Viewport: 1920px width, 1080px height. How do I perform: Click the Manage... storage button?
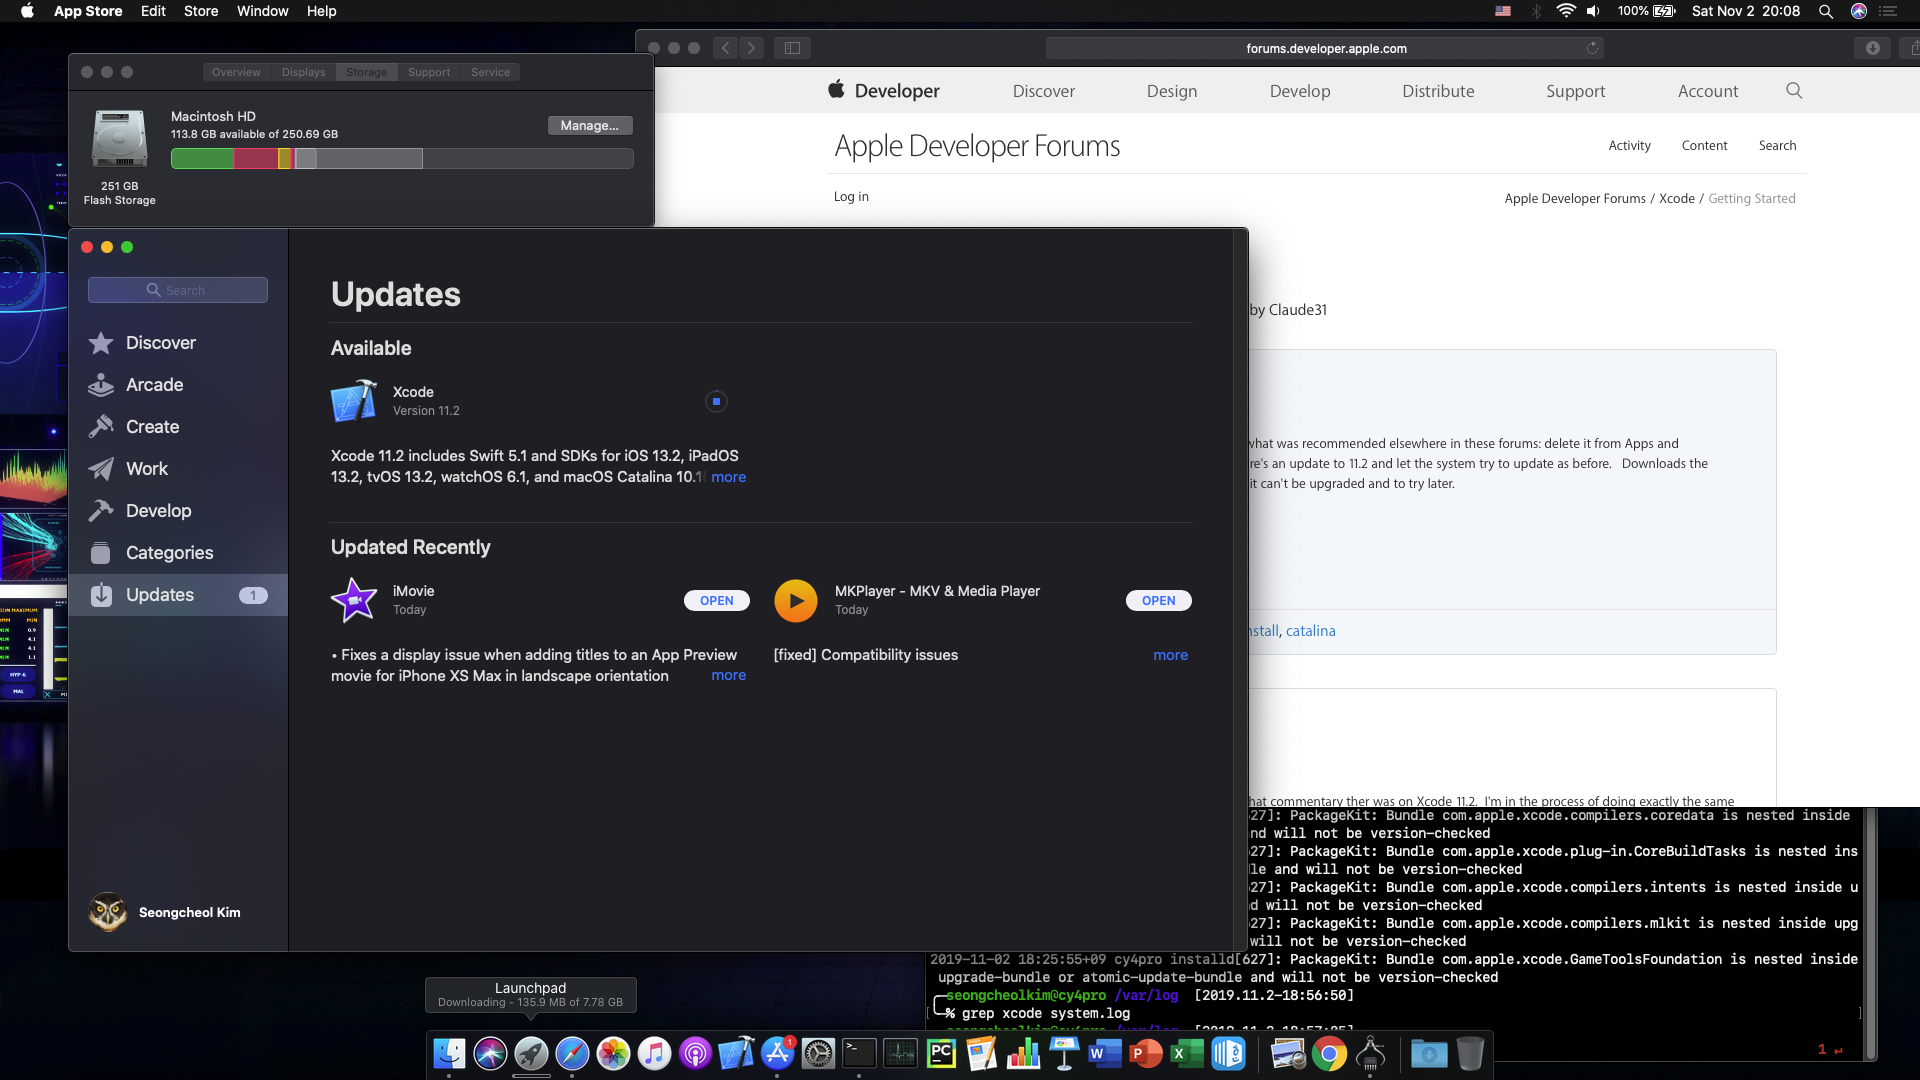click(589, 125)
